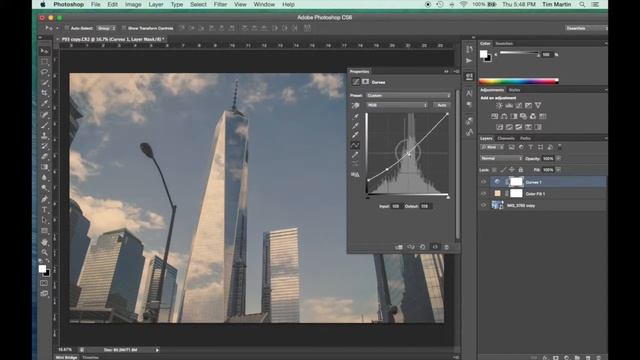This screenshot has width=640, height=360.
Task: Select the Zoom tool in toolbox
Action: (44, 252)
